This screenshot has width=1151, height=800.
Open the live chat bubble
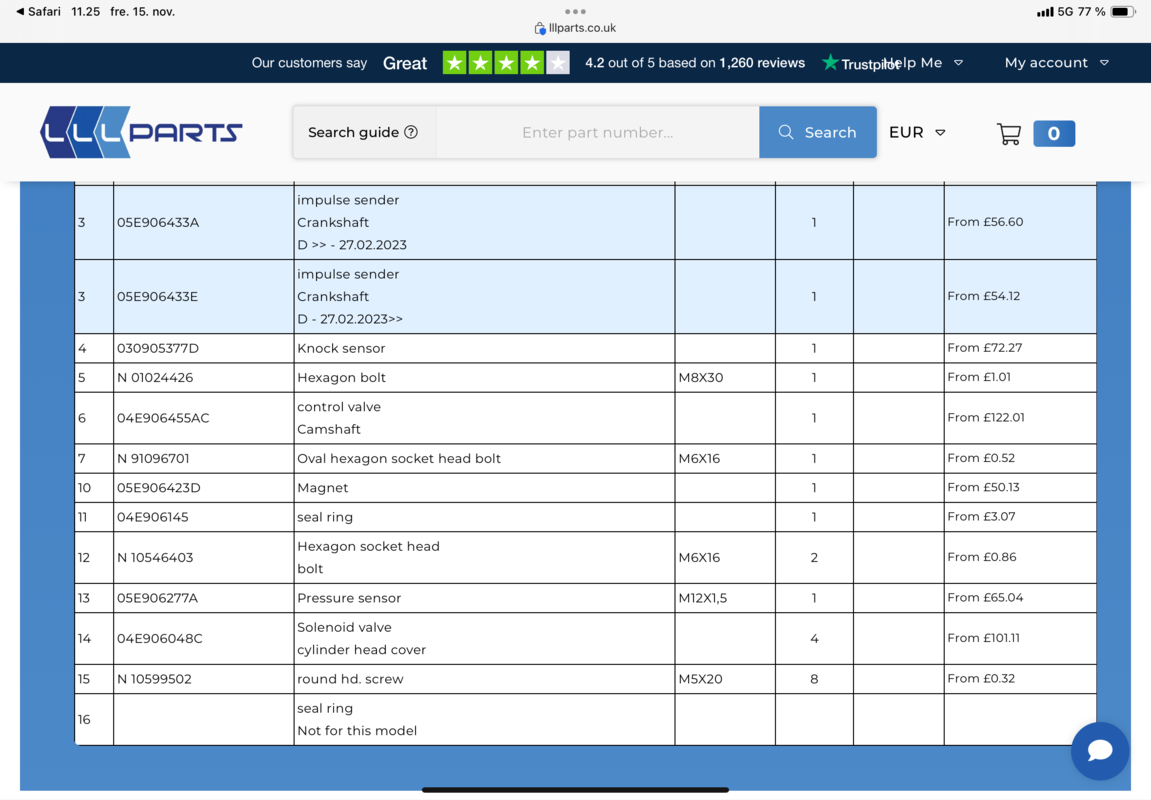coord(1099,750)
